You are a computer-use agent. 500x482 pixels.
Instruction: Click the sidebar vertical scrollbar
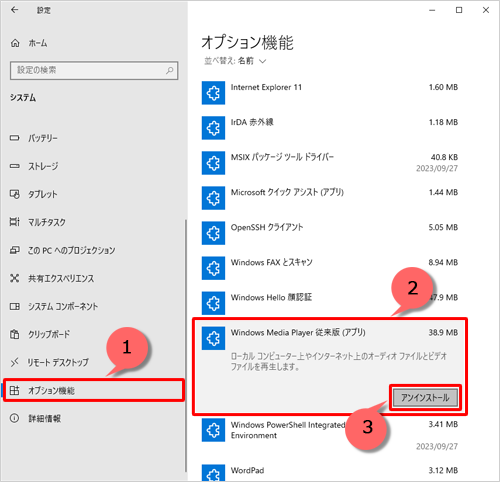[x=186, y=346]
